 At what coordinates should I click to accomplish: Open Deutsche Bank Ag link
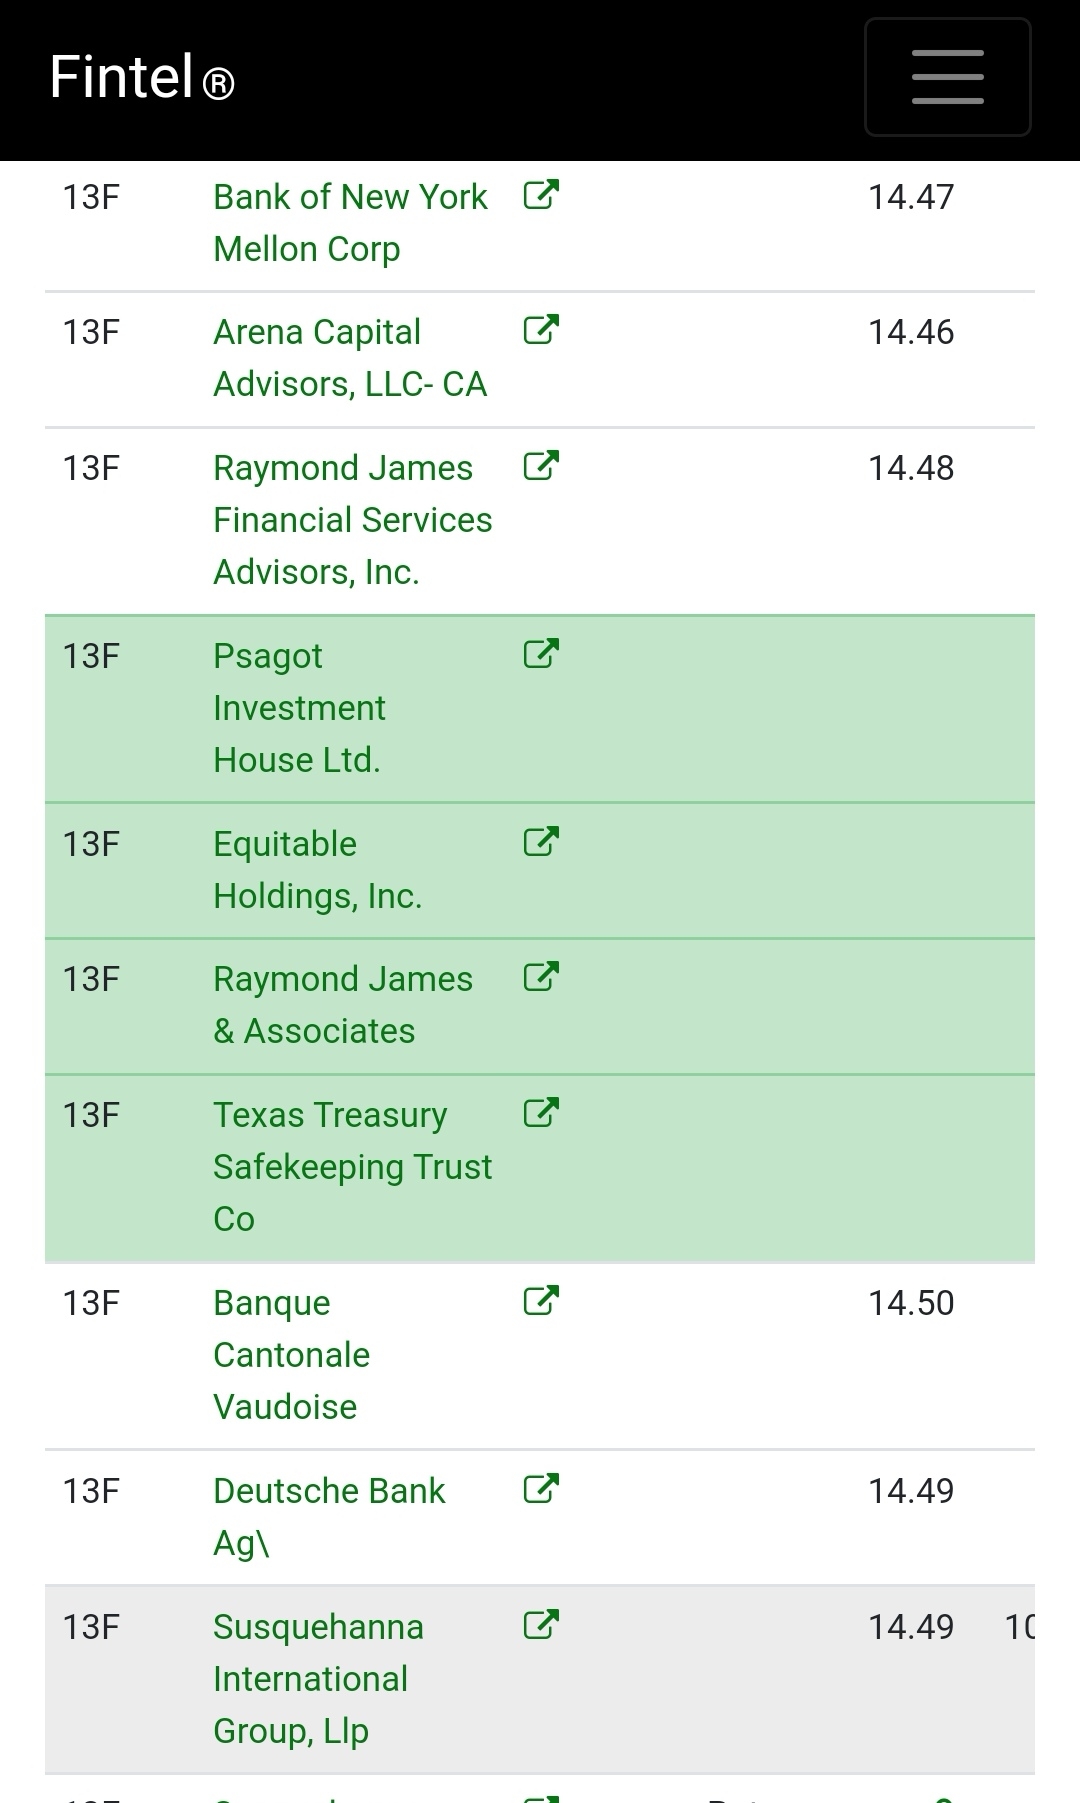pyautogui.click(x=329, y=1517)
